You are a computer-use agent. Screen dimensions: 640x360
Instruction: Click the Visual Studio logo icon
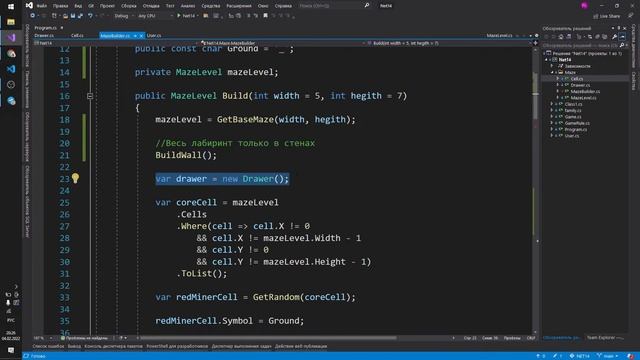(x=29, y=5)
